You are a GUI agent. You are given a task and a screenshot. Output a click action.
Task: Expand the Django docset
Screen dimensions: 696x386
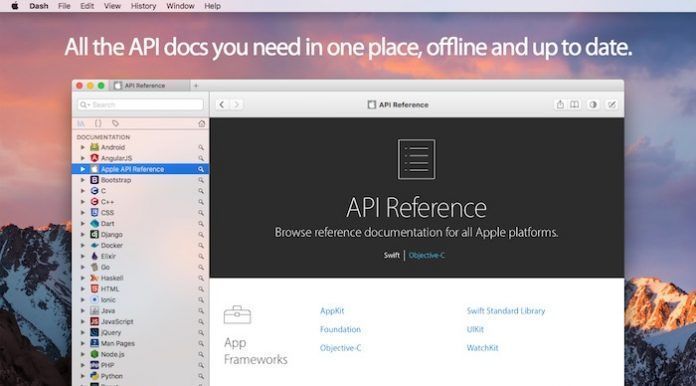83,234
